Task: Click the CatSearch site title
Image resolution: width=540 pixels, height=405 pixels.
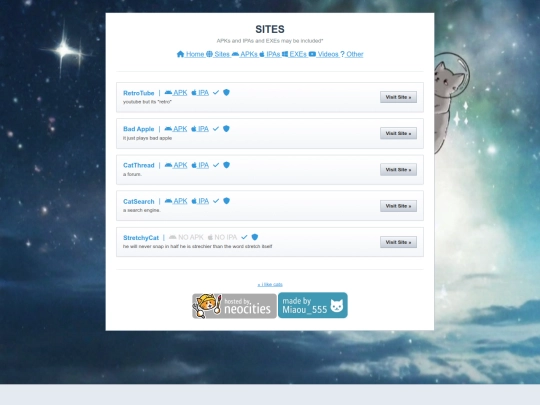Action: click(138, 201)
